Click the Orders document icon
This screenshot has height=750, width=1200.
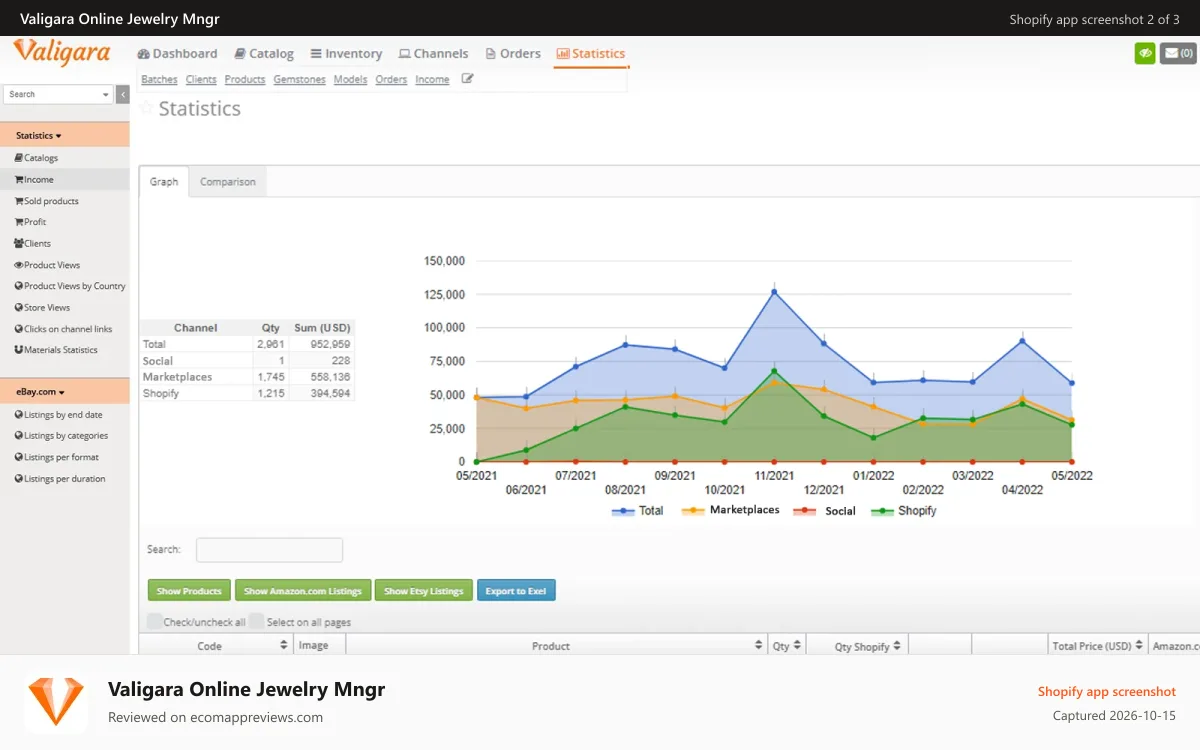point(491,54)
